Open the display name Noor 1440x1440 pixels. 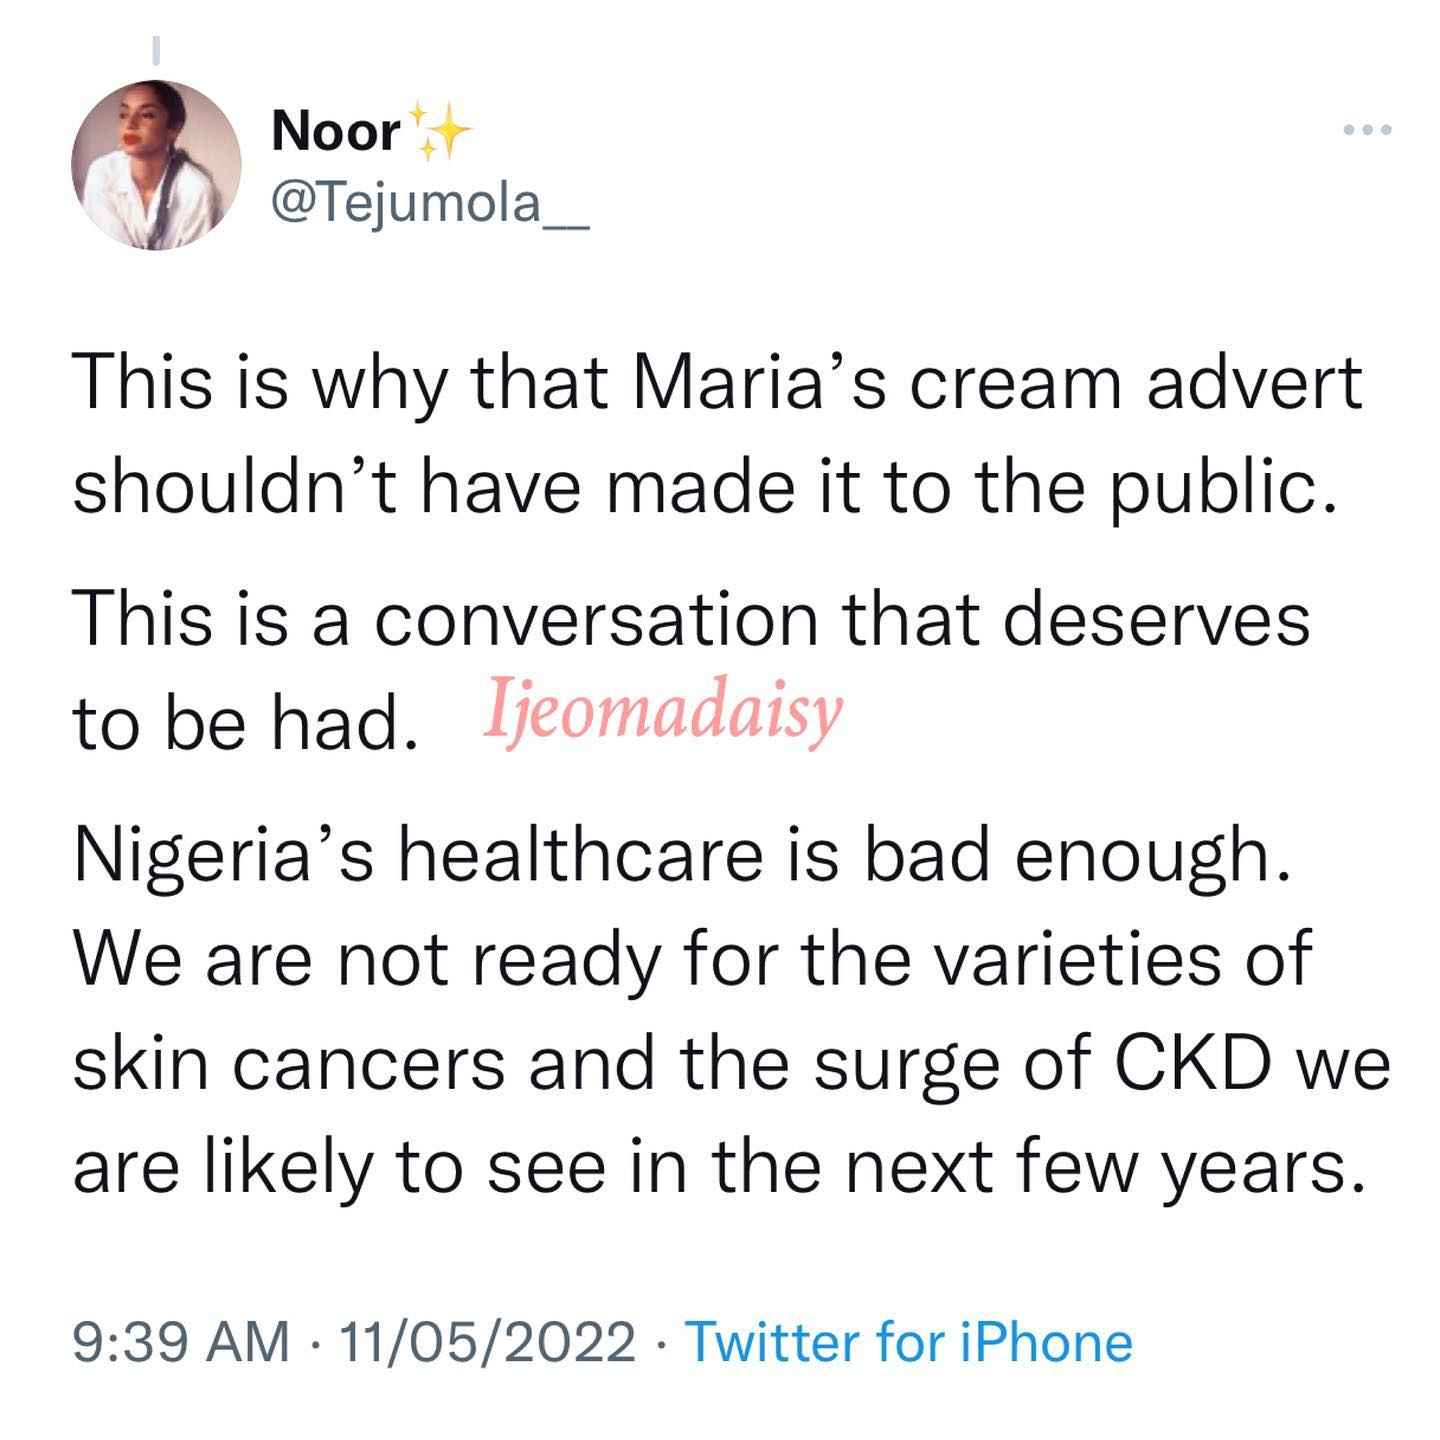(336, 133)
